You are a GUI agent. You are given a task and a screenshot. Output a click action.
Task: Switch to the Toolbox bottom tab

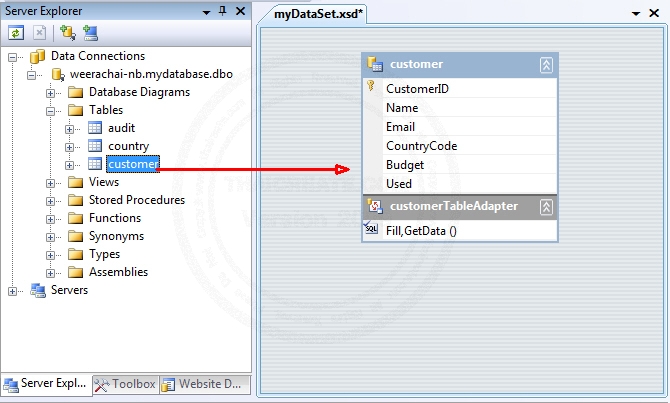click(125, 384)
